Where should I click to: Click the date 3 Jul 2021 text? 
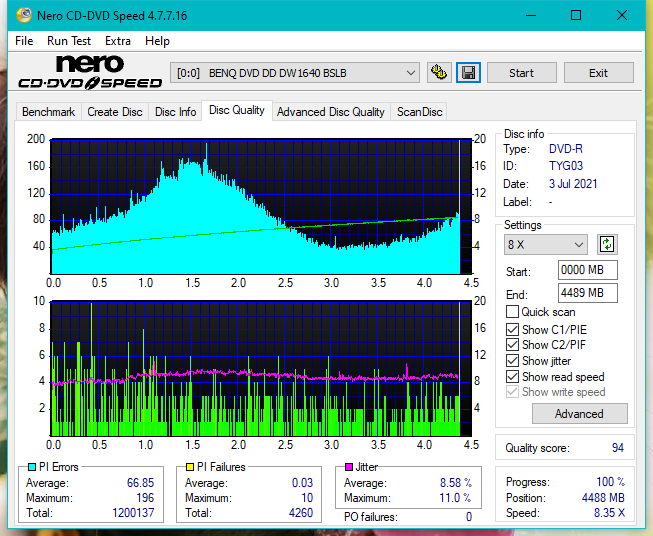(x=573, y=184)
